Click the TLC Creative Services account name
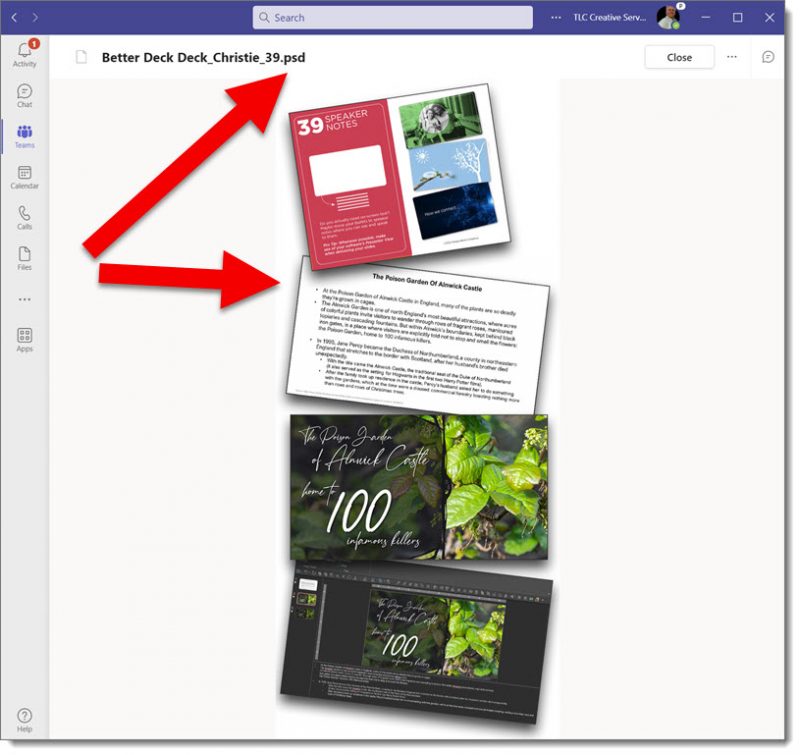800x755 pixels. coord(607,16)
